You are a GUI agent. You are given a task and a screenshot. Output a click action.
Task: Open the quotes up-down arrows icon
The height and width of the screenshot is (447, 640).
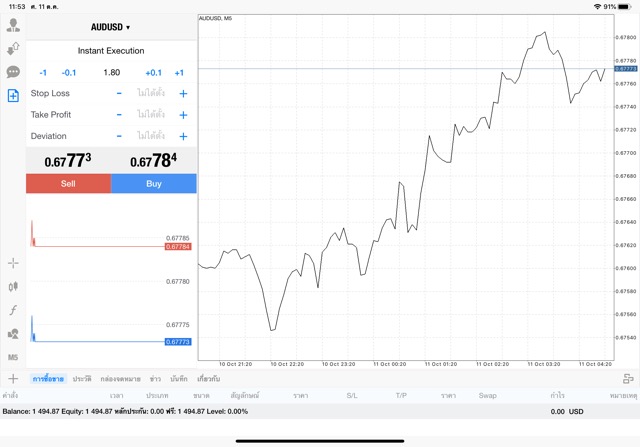pyautogui.click(x=13, y=49)
